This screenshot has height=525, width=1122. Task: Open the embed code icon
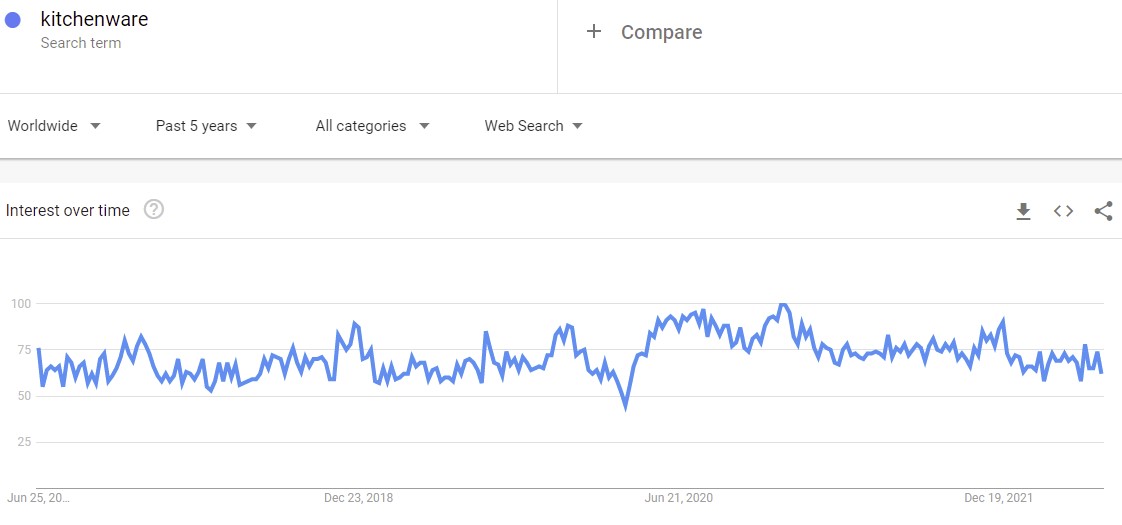(1063, 211)
